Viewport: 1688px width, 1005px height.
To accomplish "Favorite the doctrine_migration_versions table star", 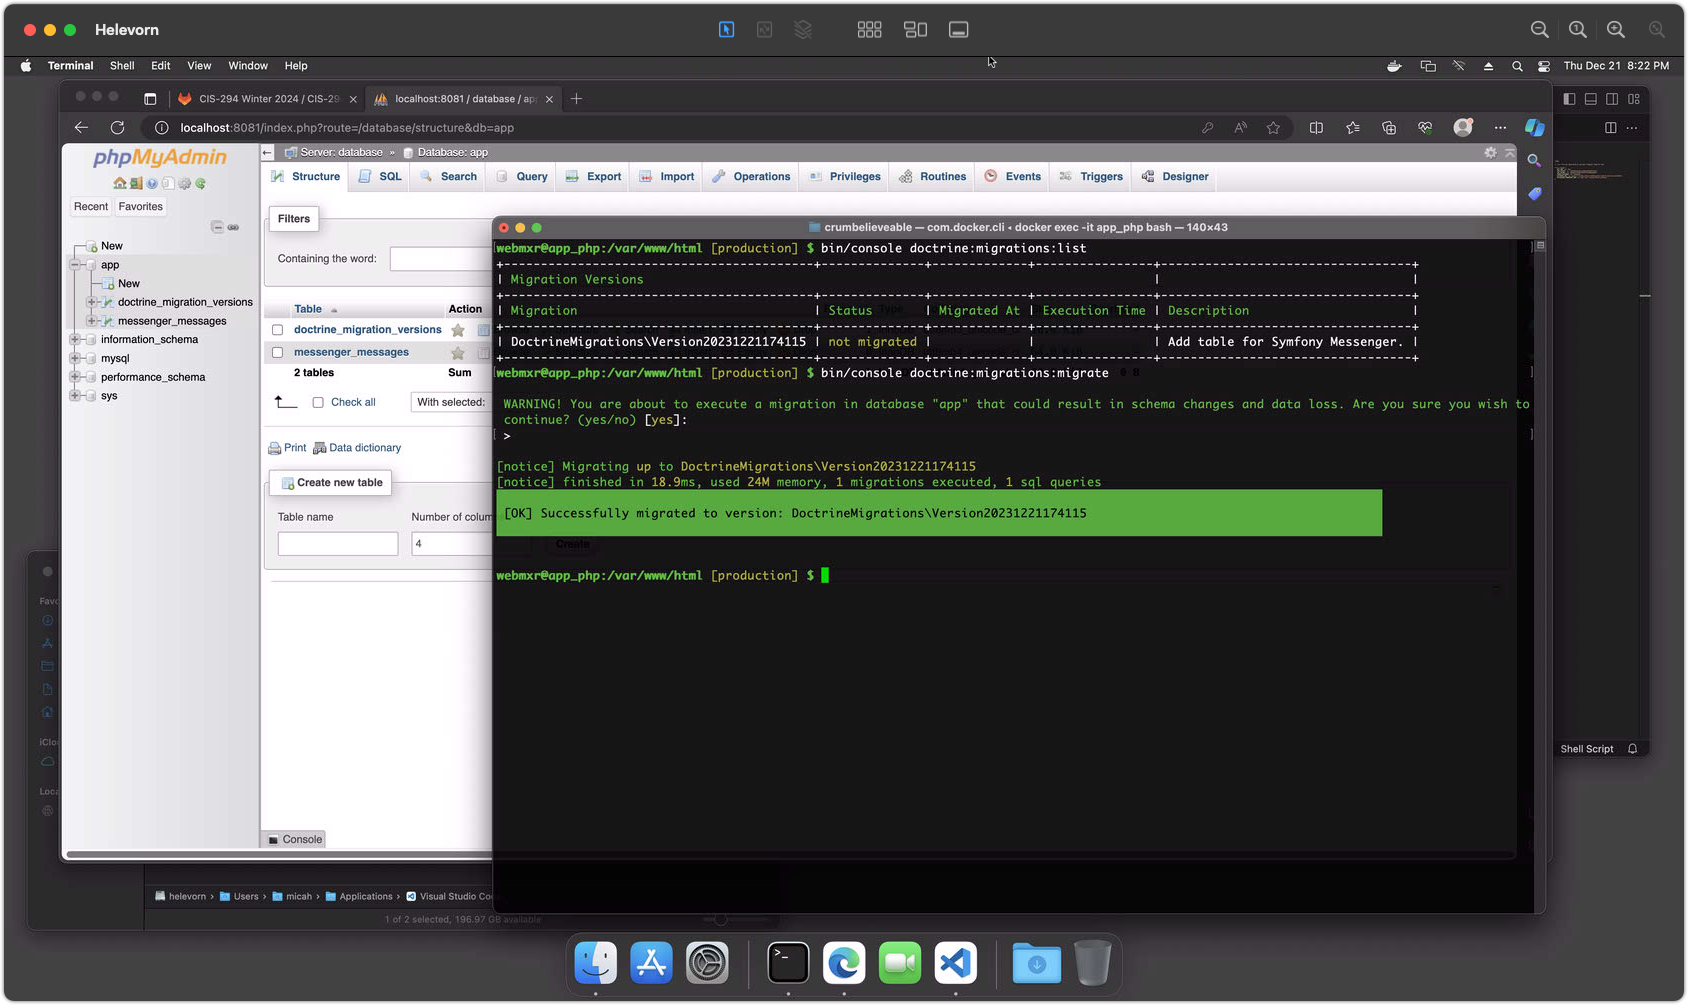I will pos(458,329).
